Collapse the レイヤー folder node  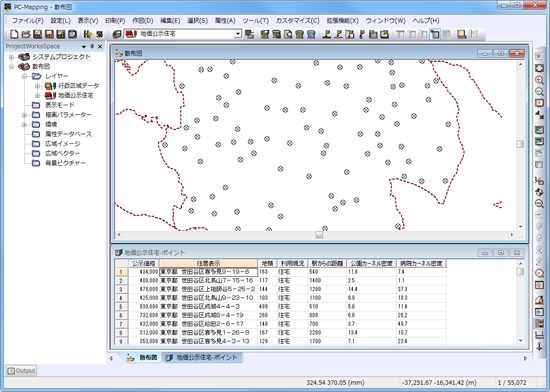[x=25, y=76]
